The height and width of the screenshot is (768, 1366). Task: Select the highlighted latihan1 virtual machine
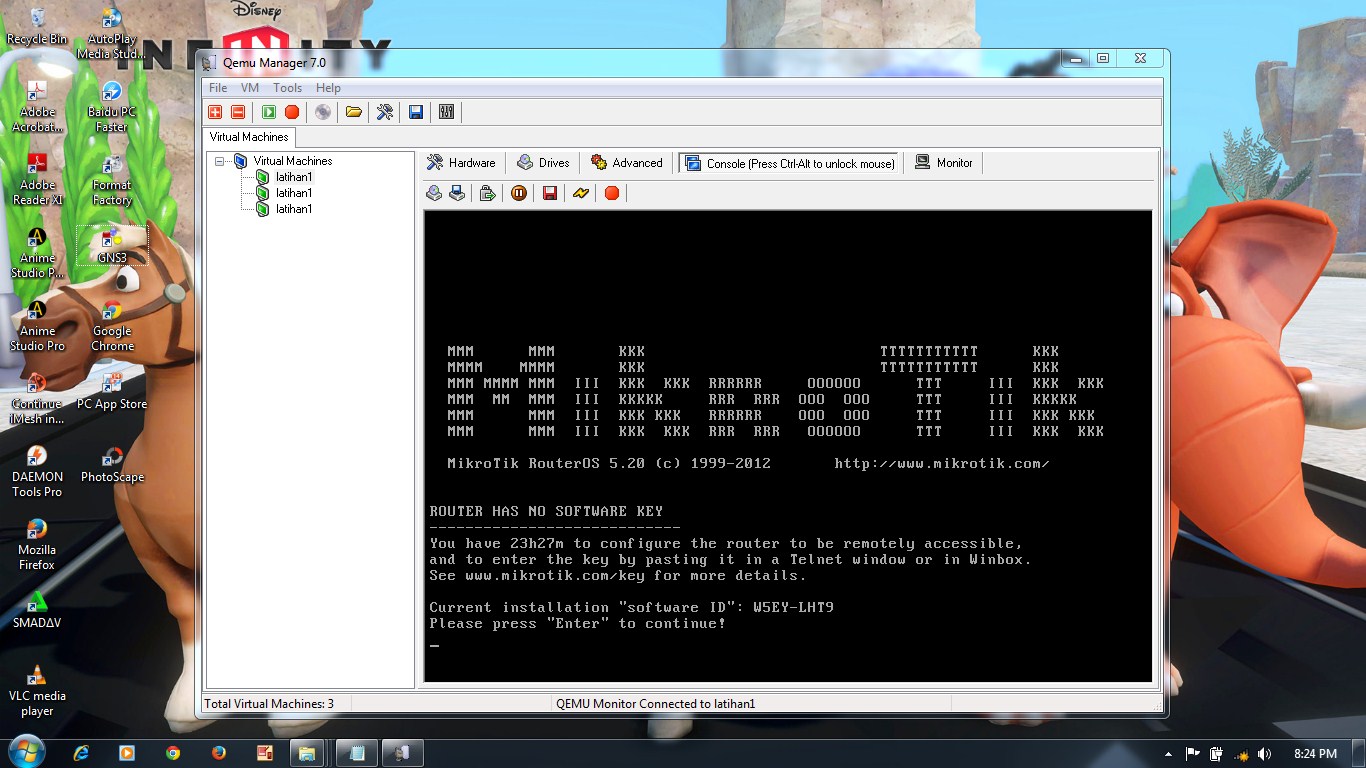click(294, 177)
